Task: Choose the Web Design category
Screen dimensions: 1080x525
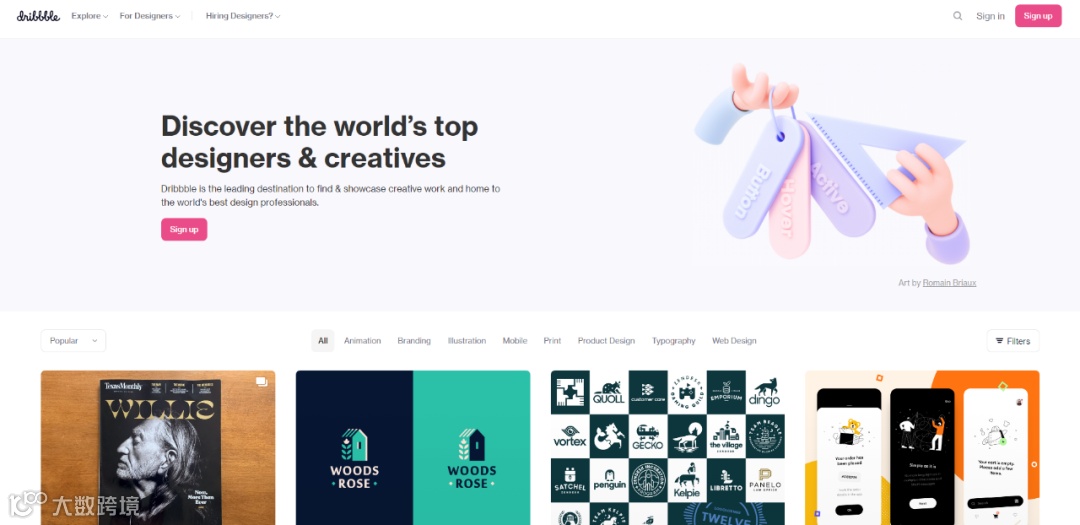Action: 734,340
